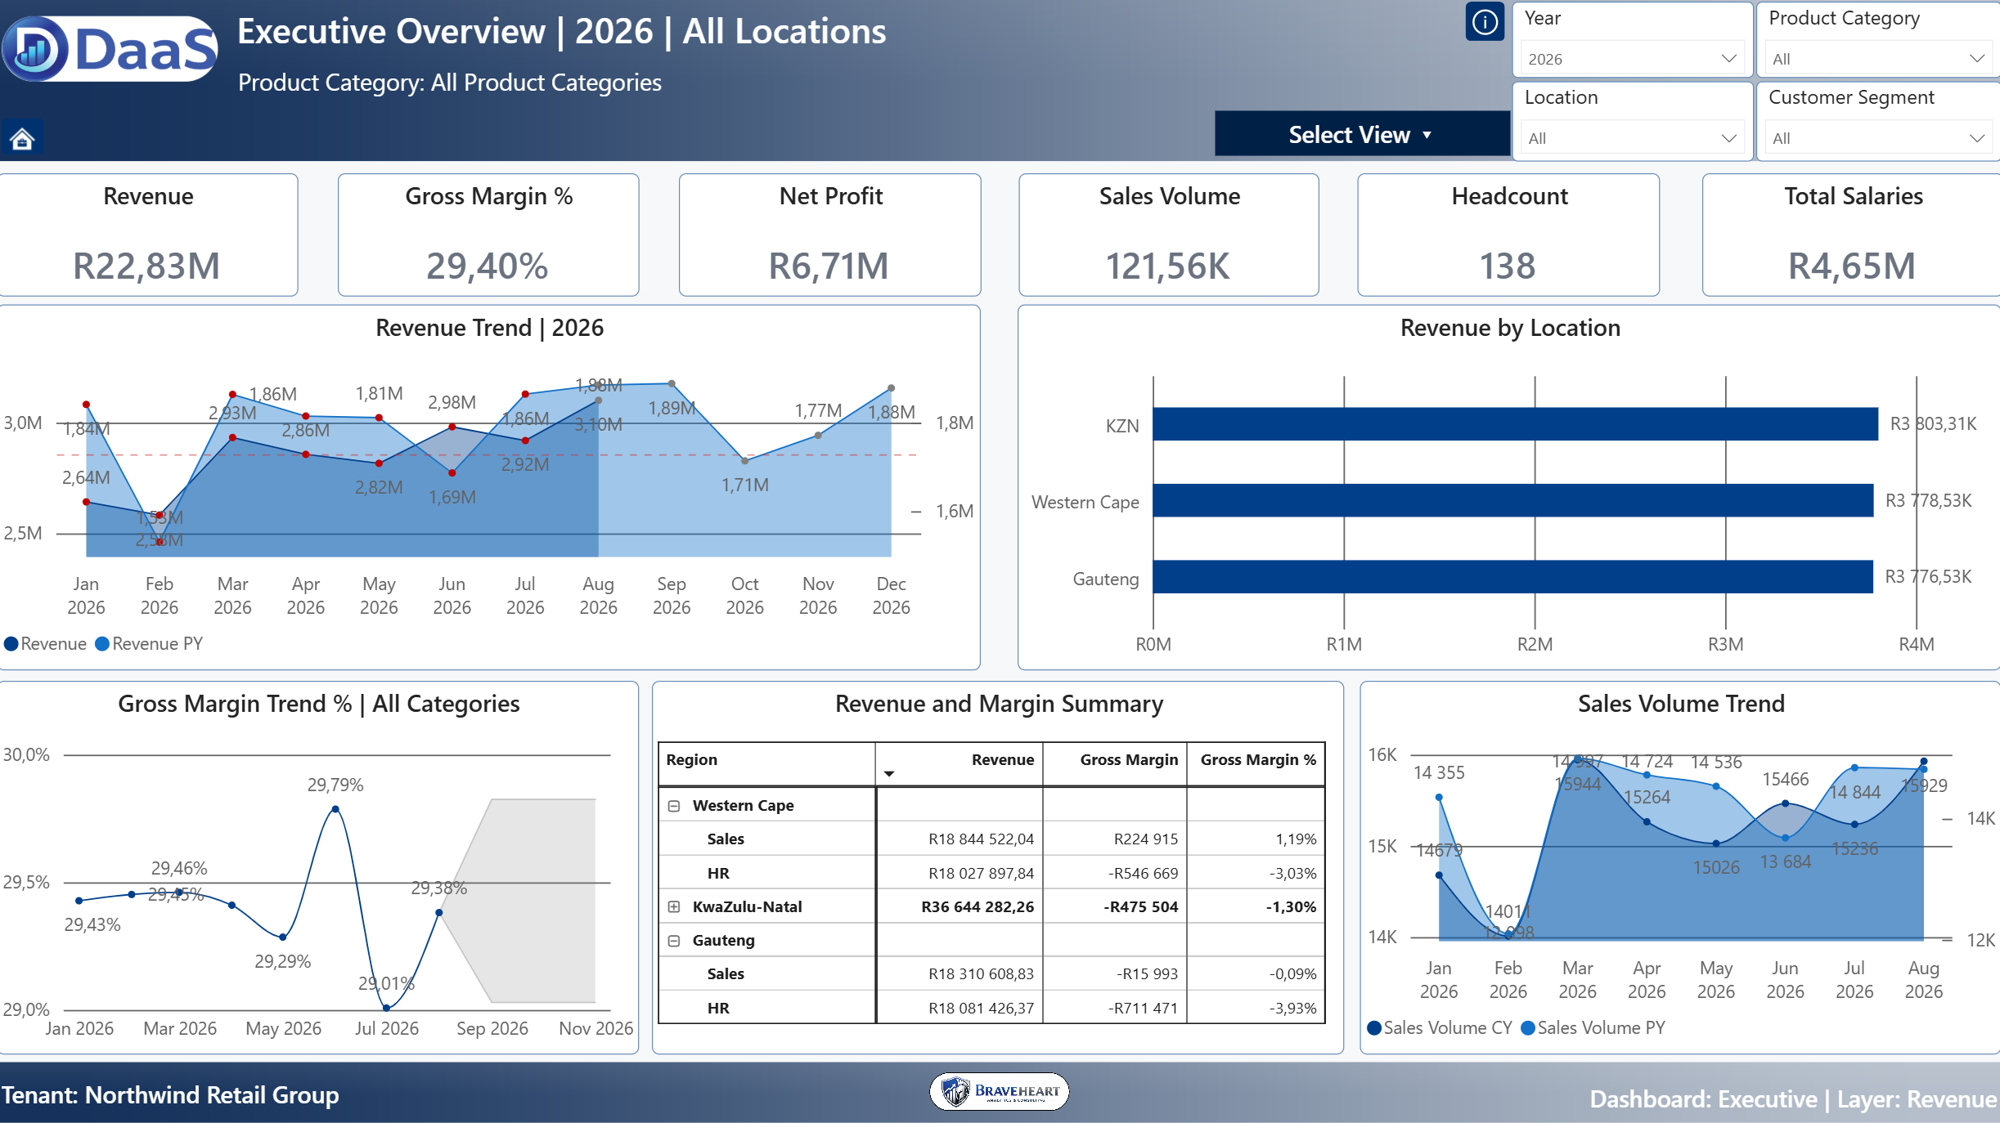Select the Headcount card
Screen dimensions: 2000x1123
point(1508,235)
